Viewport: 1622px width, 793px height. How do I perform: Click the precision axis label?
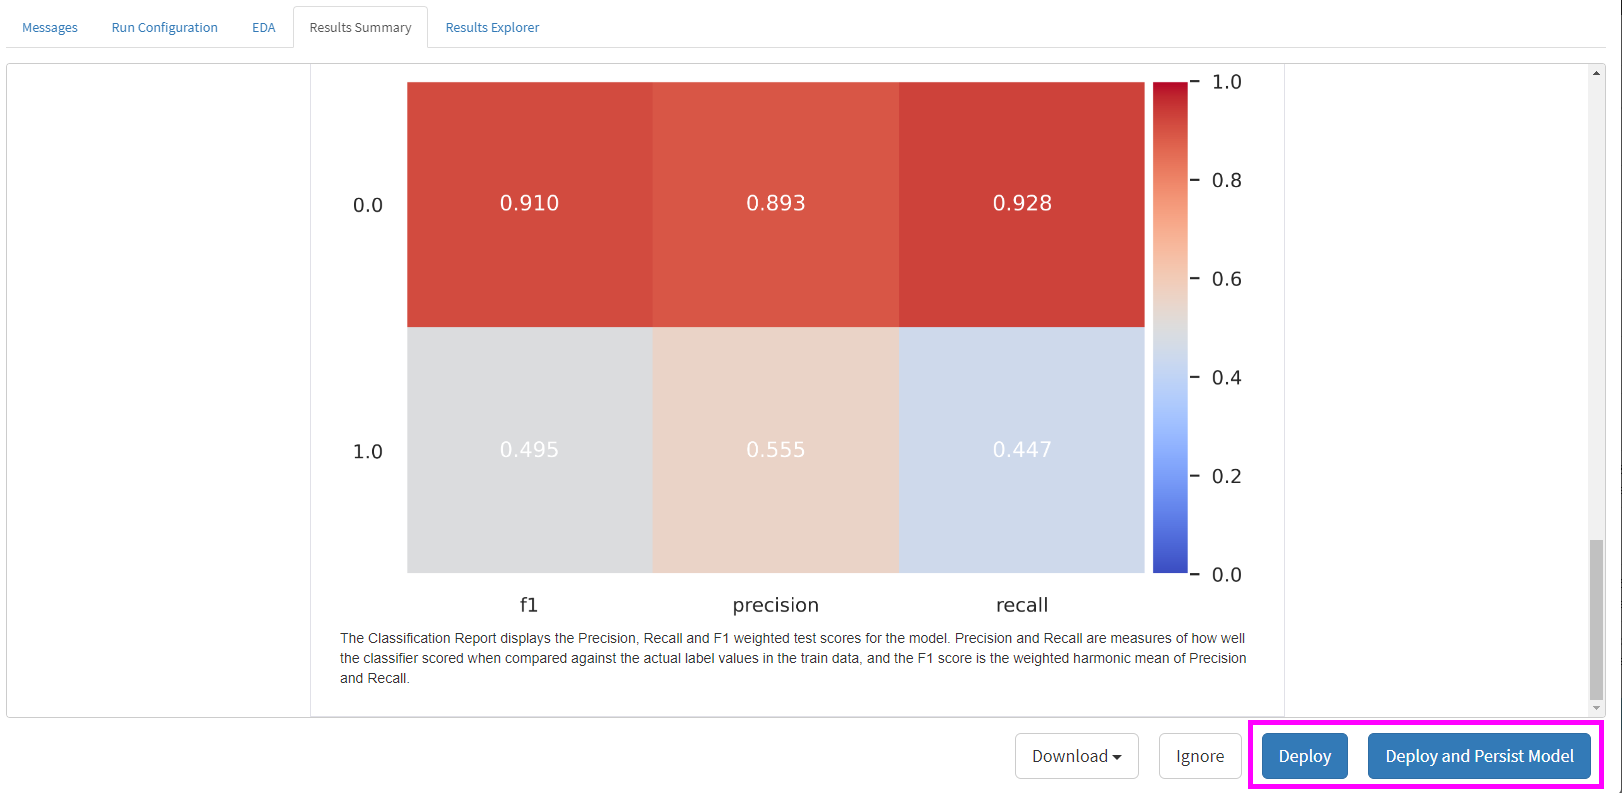pyautogui.click(x=775, y=605)
